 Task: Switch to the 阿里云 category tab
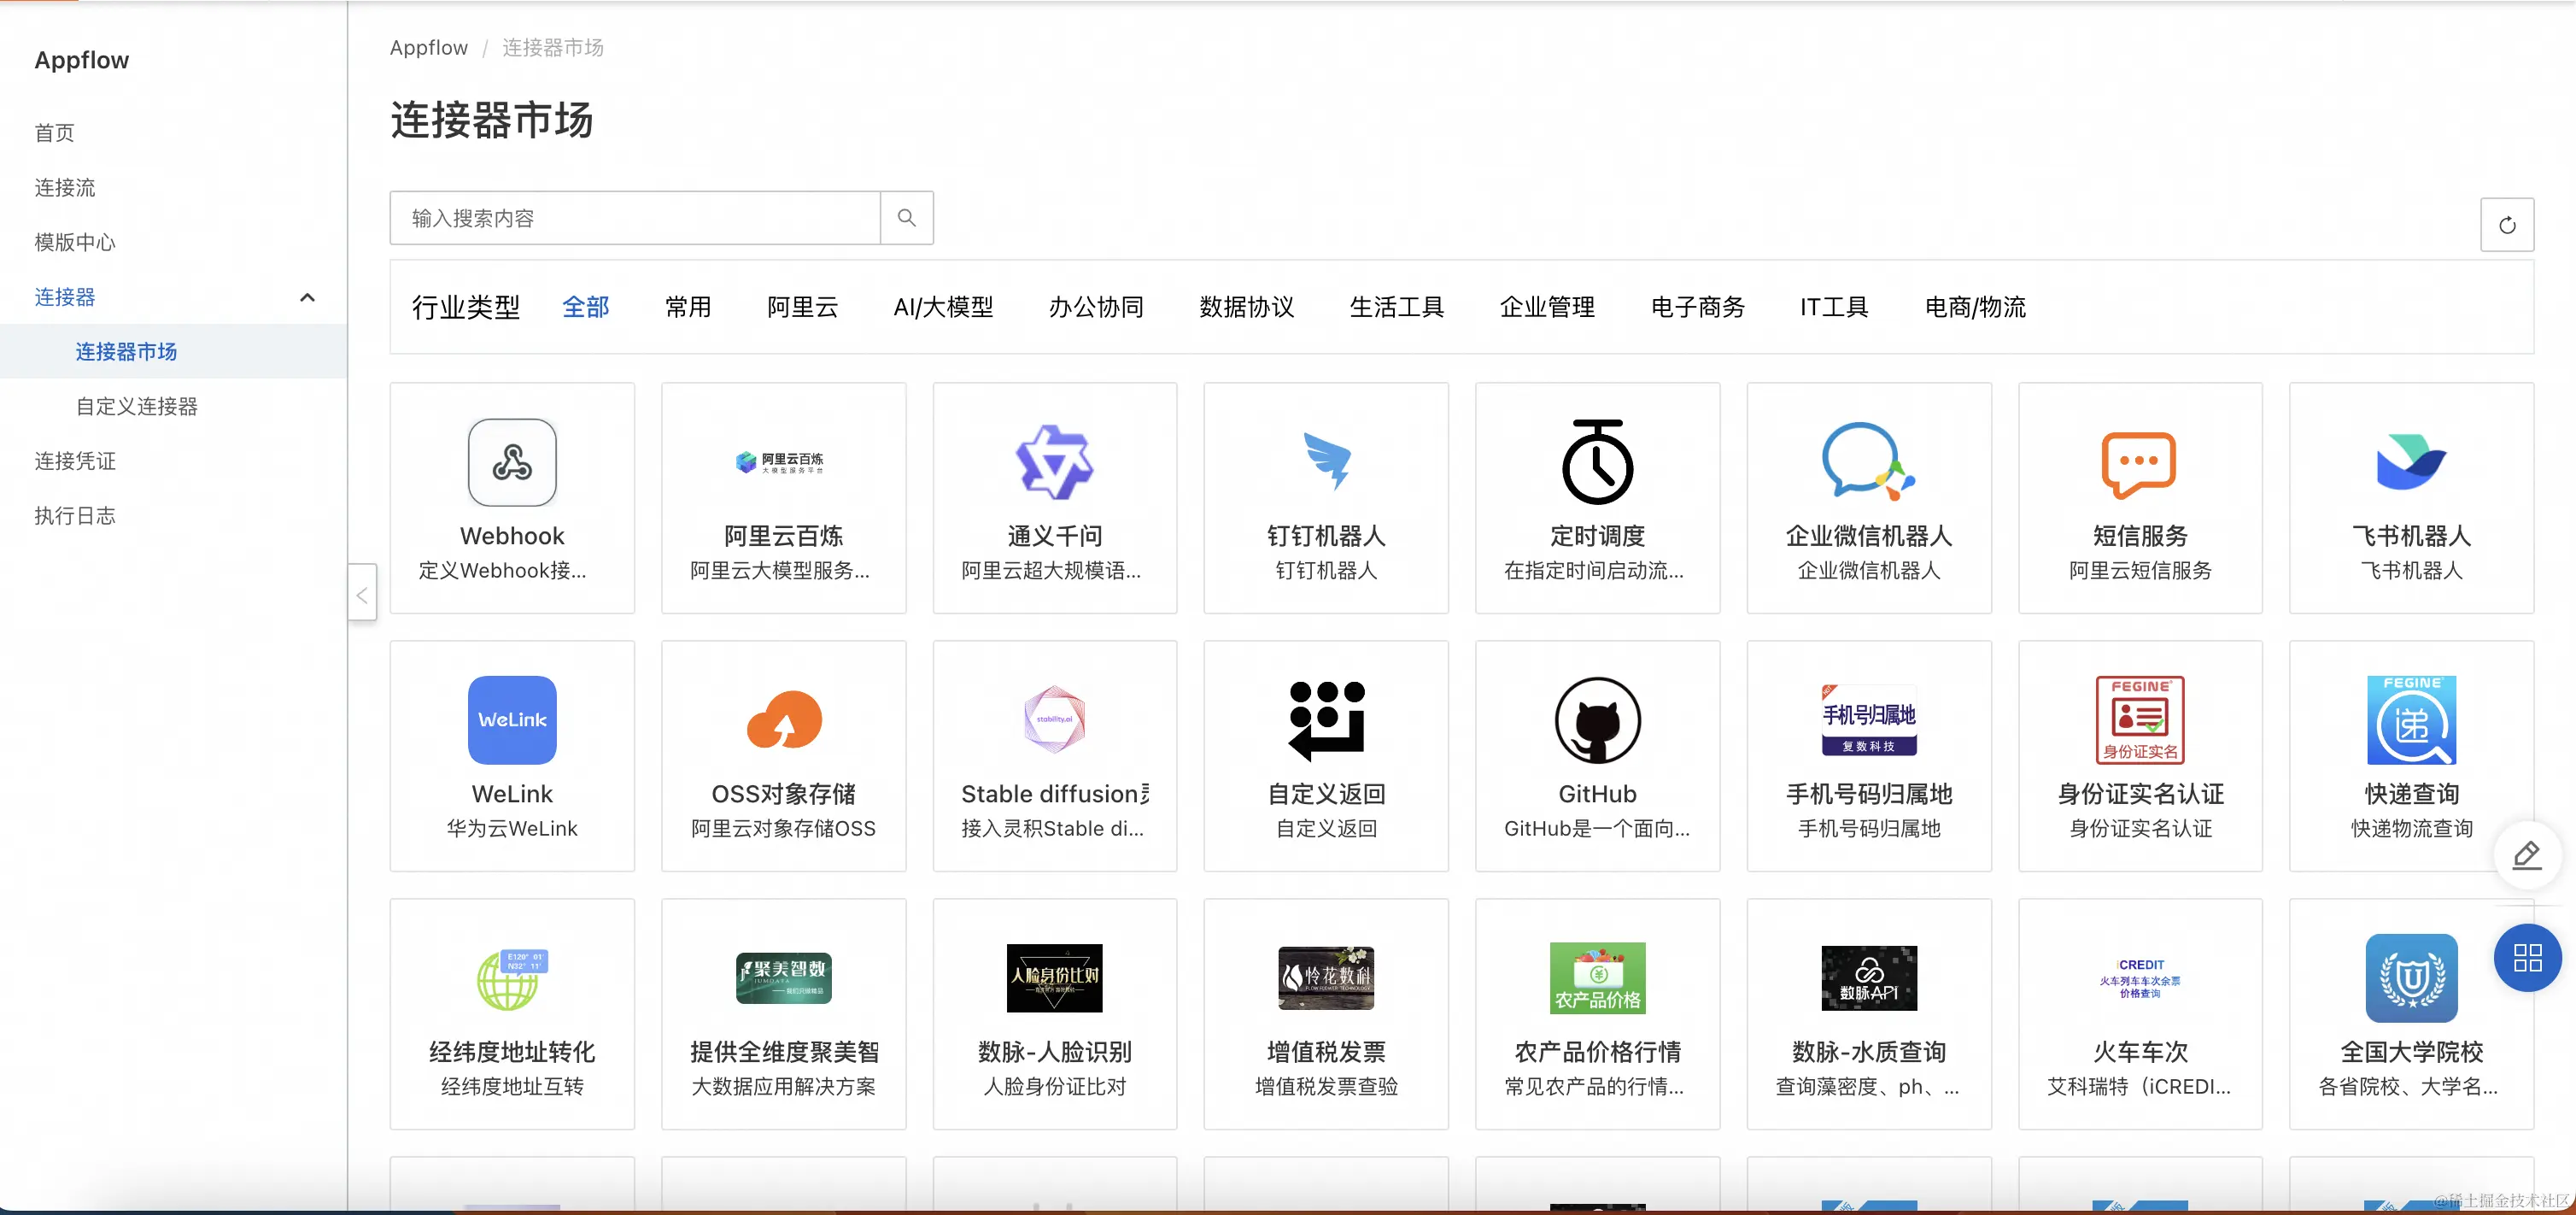802,307
